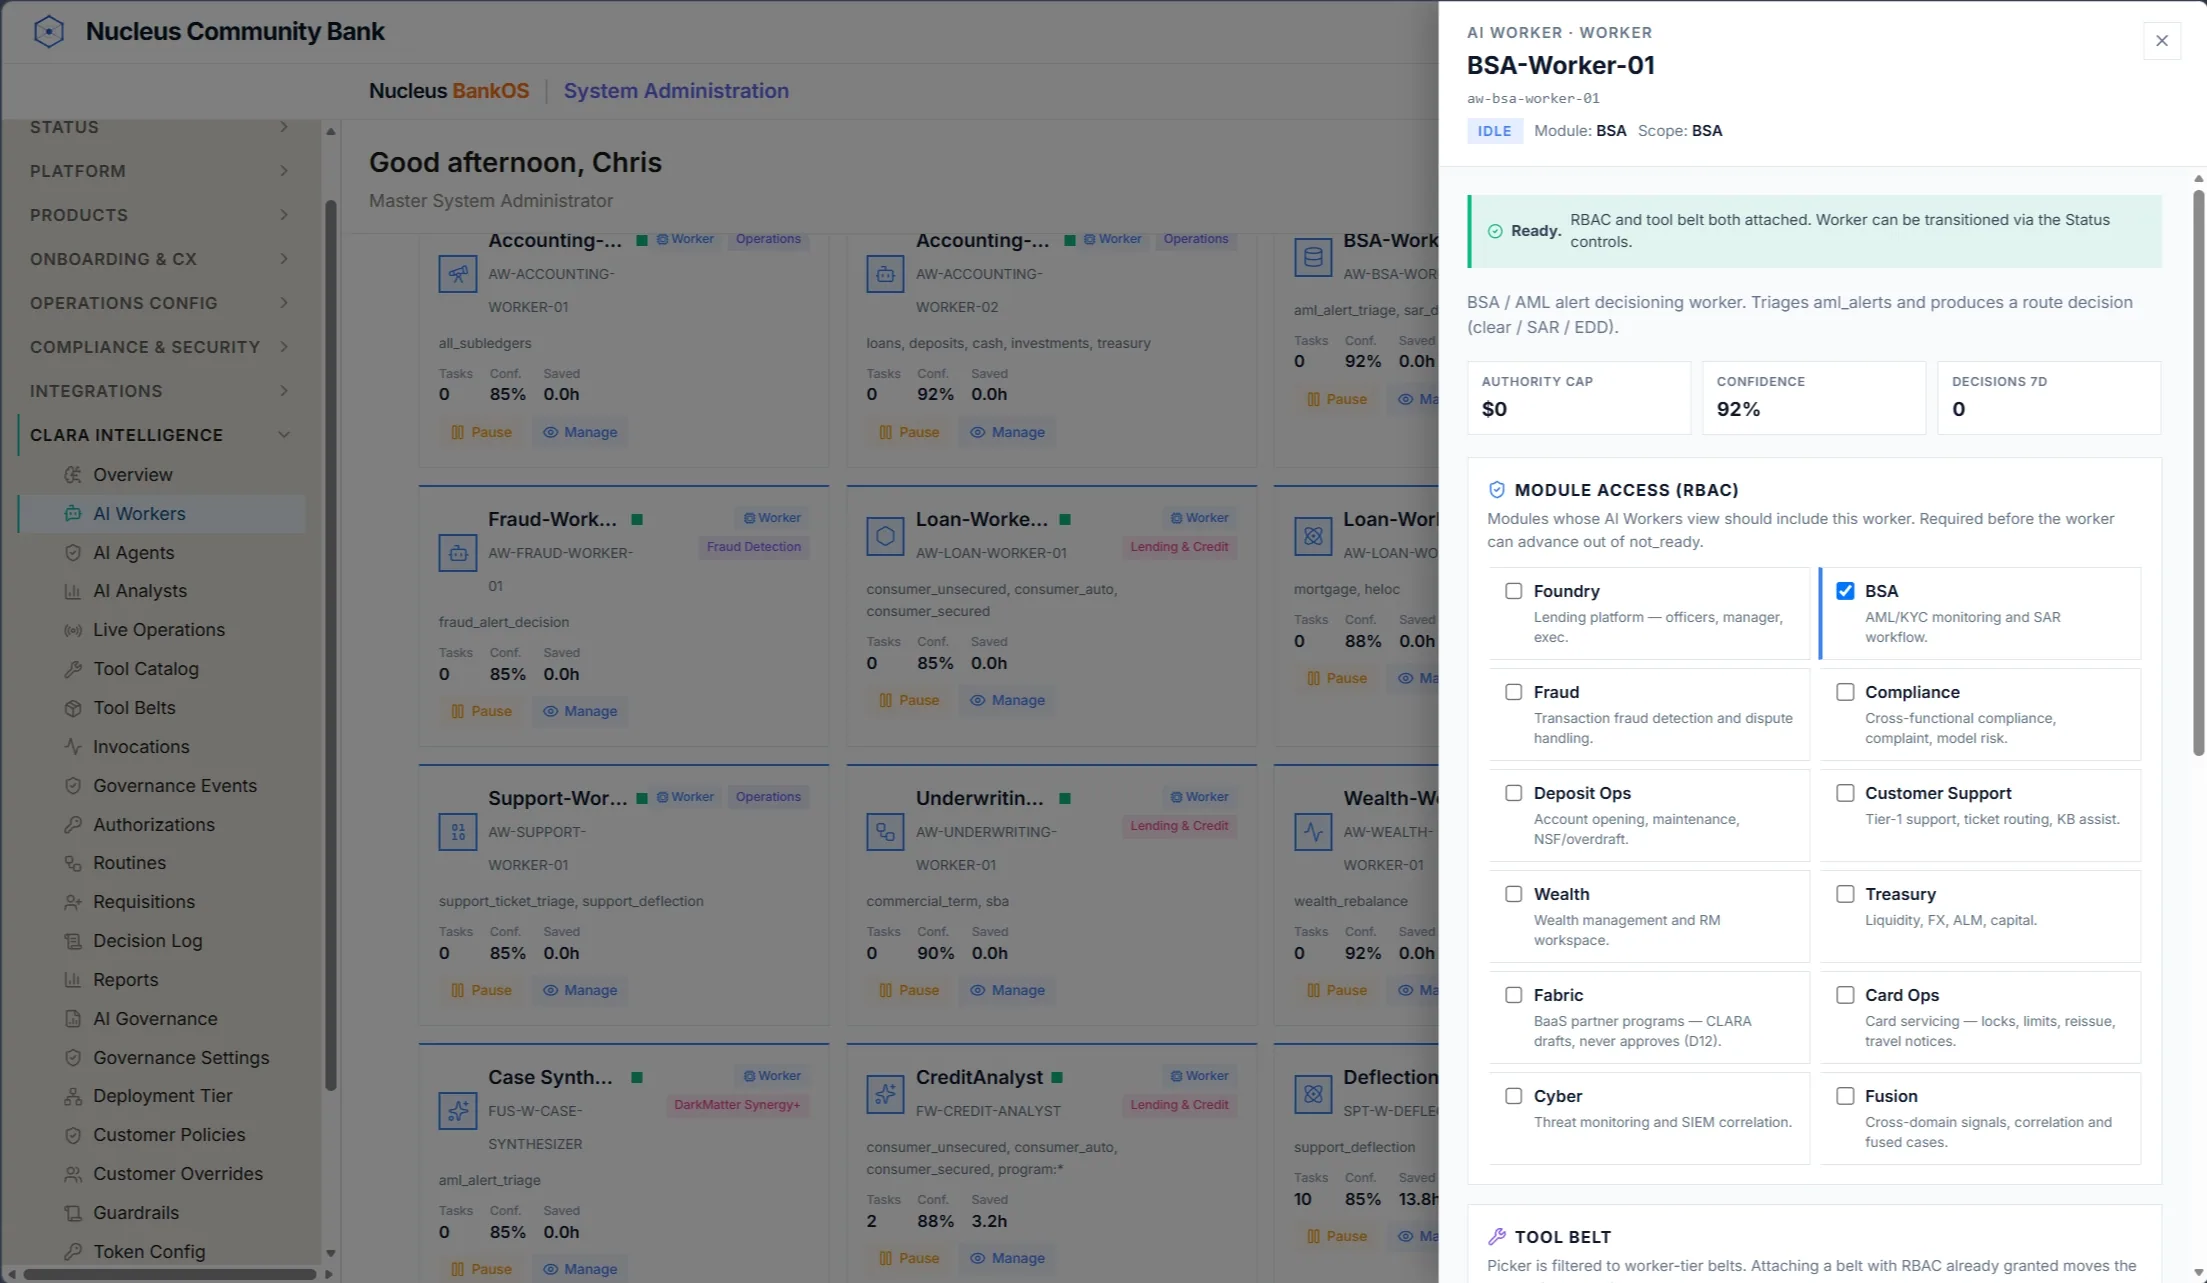
Task: Open the AI Agents sidebar item
Action: 162,553
